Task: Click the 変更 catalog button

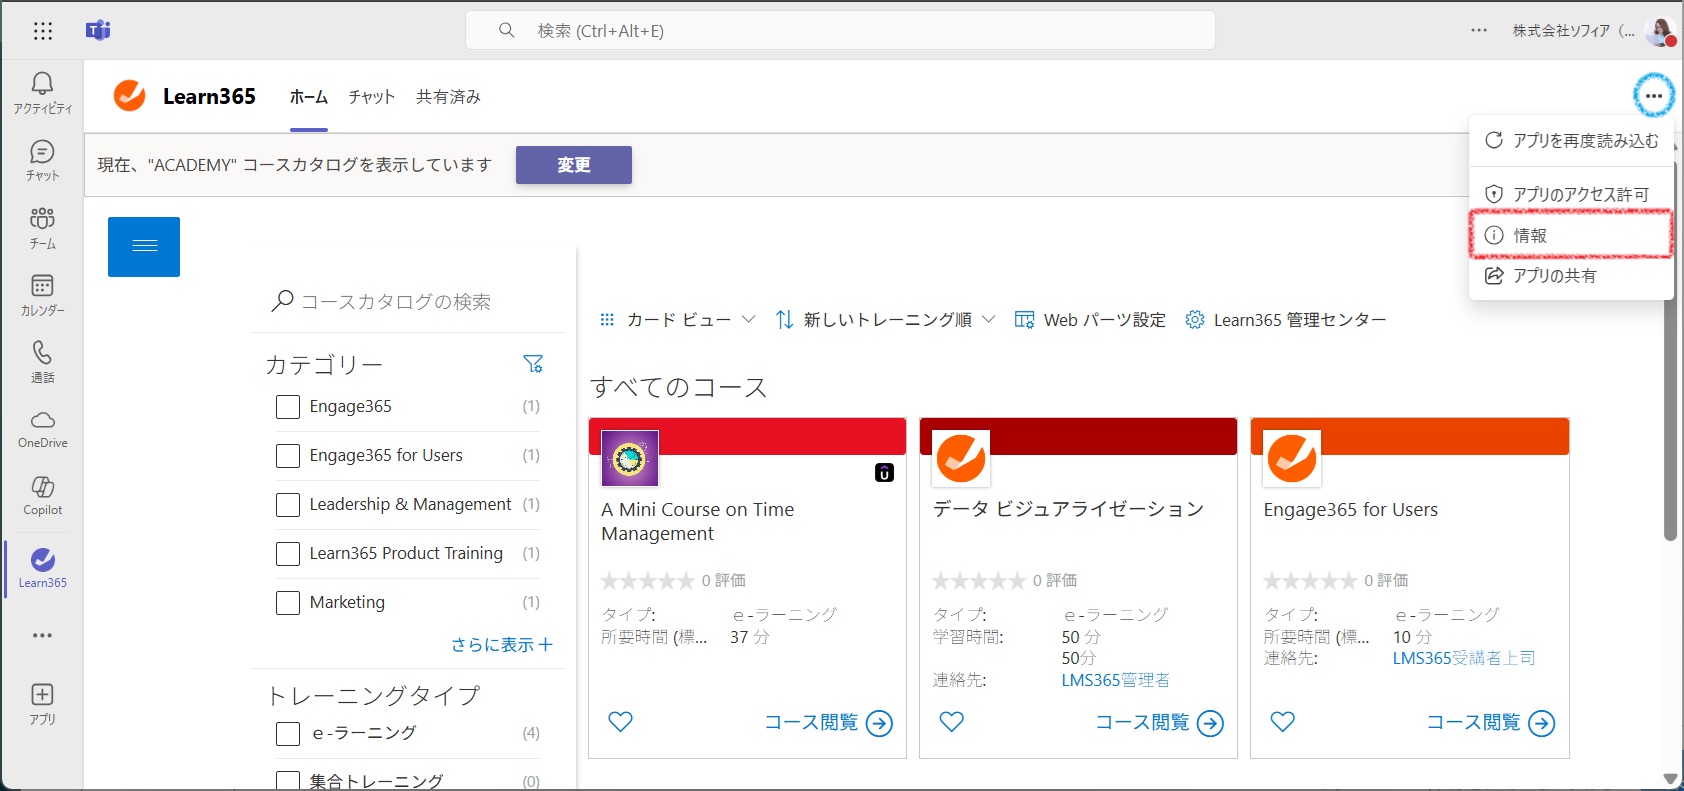Action: (574, 165)
